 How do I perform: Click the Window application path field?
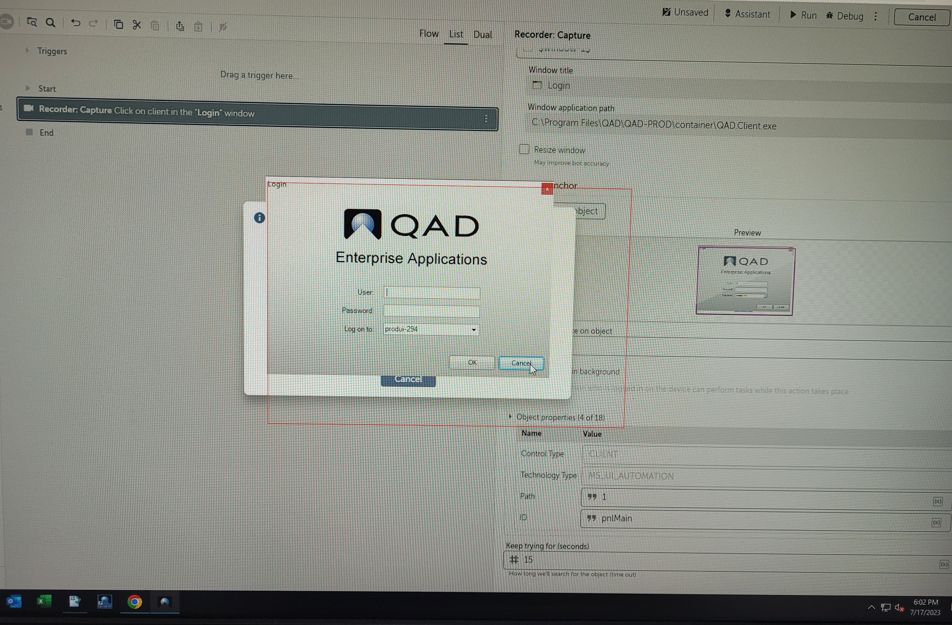(x=738, y=126)
